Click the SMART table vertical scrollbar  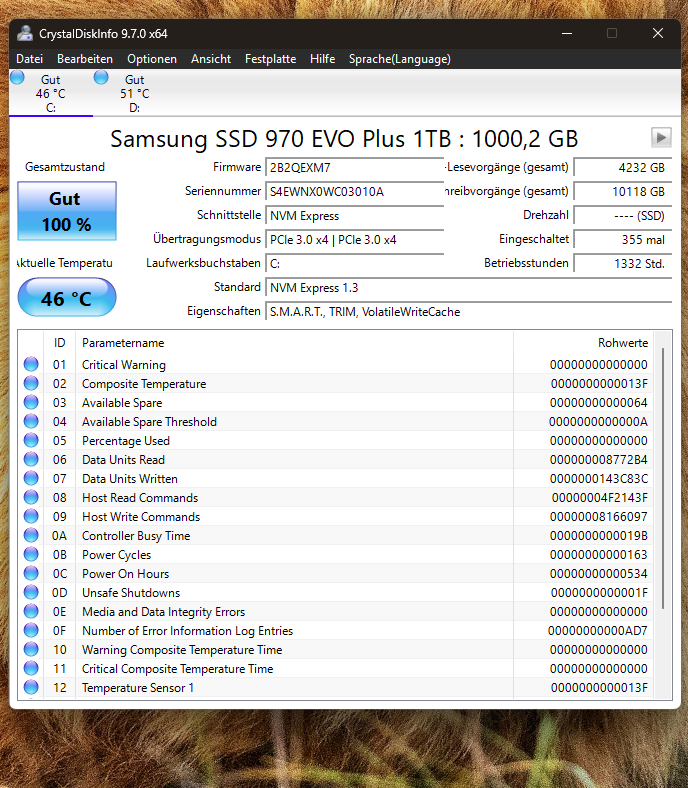(x=663, y=478)
